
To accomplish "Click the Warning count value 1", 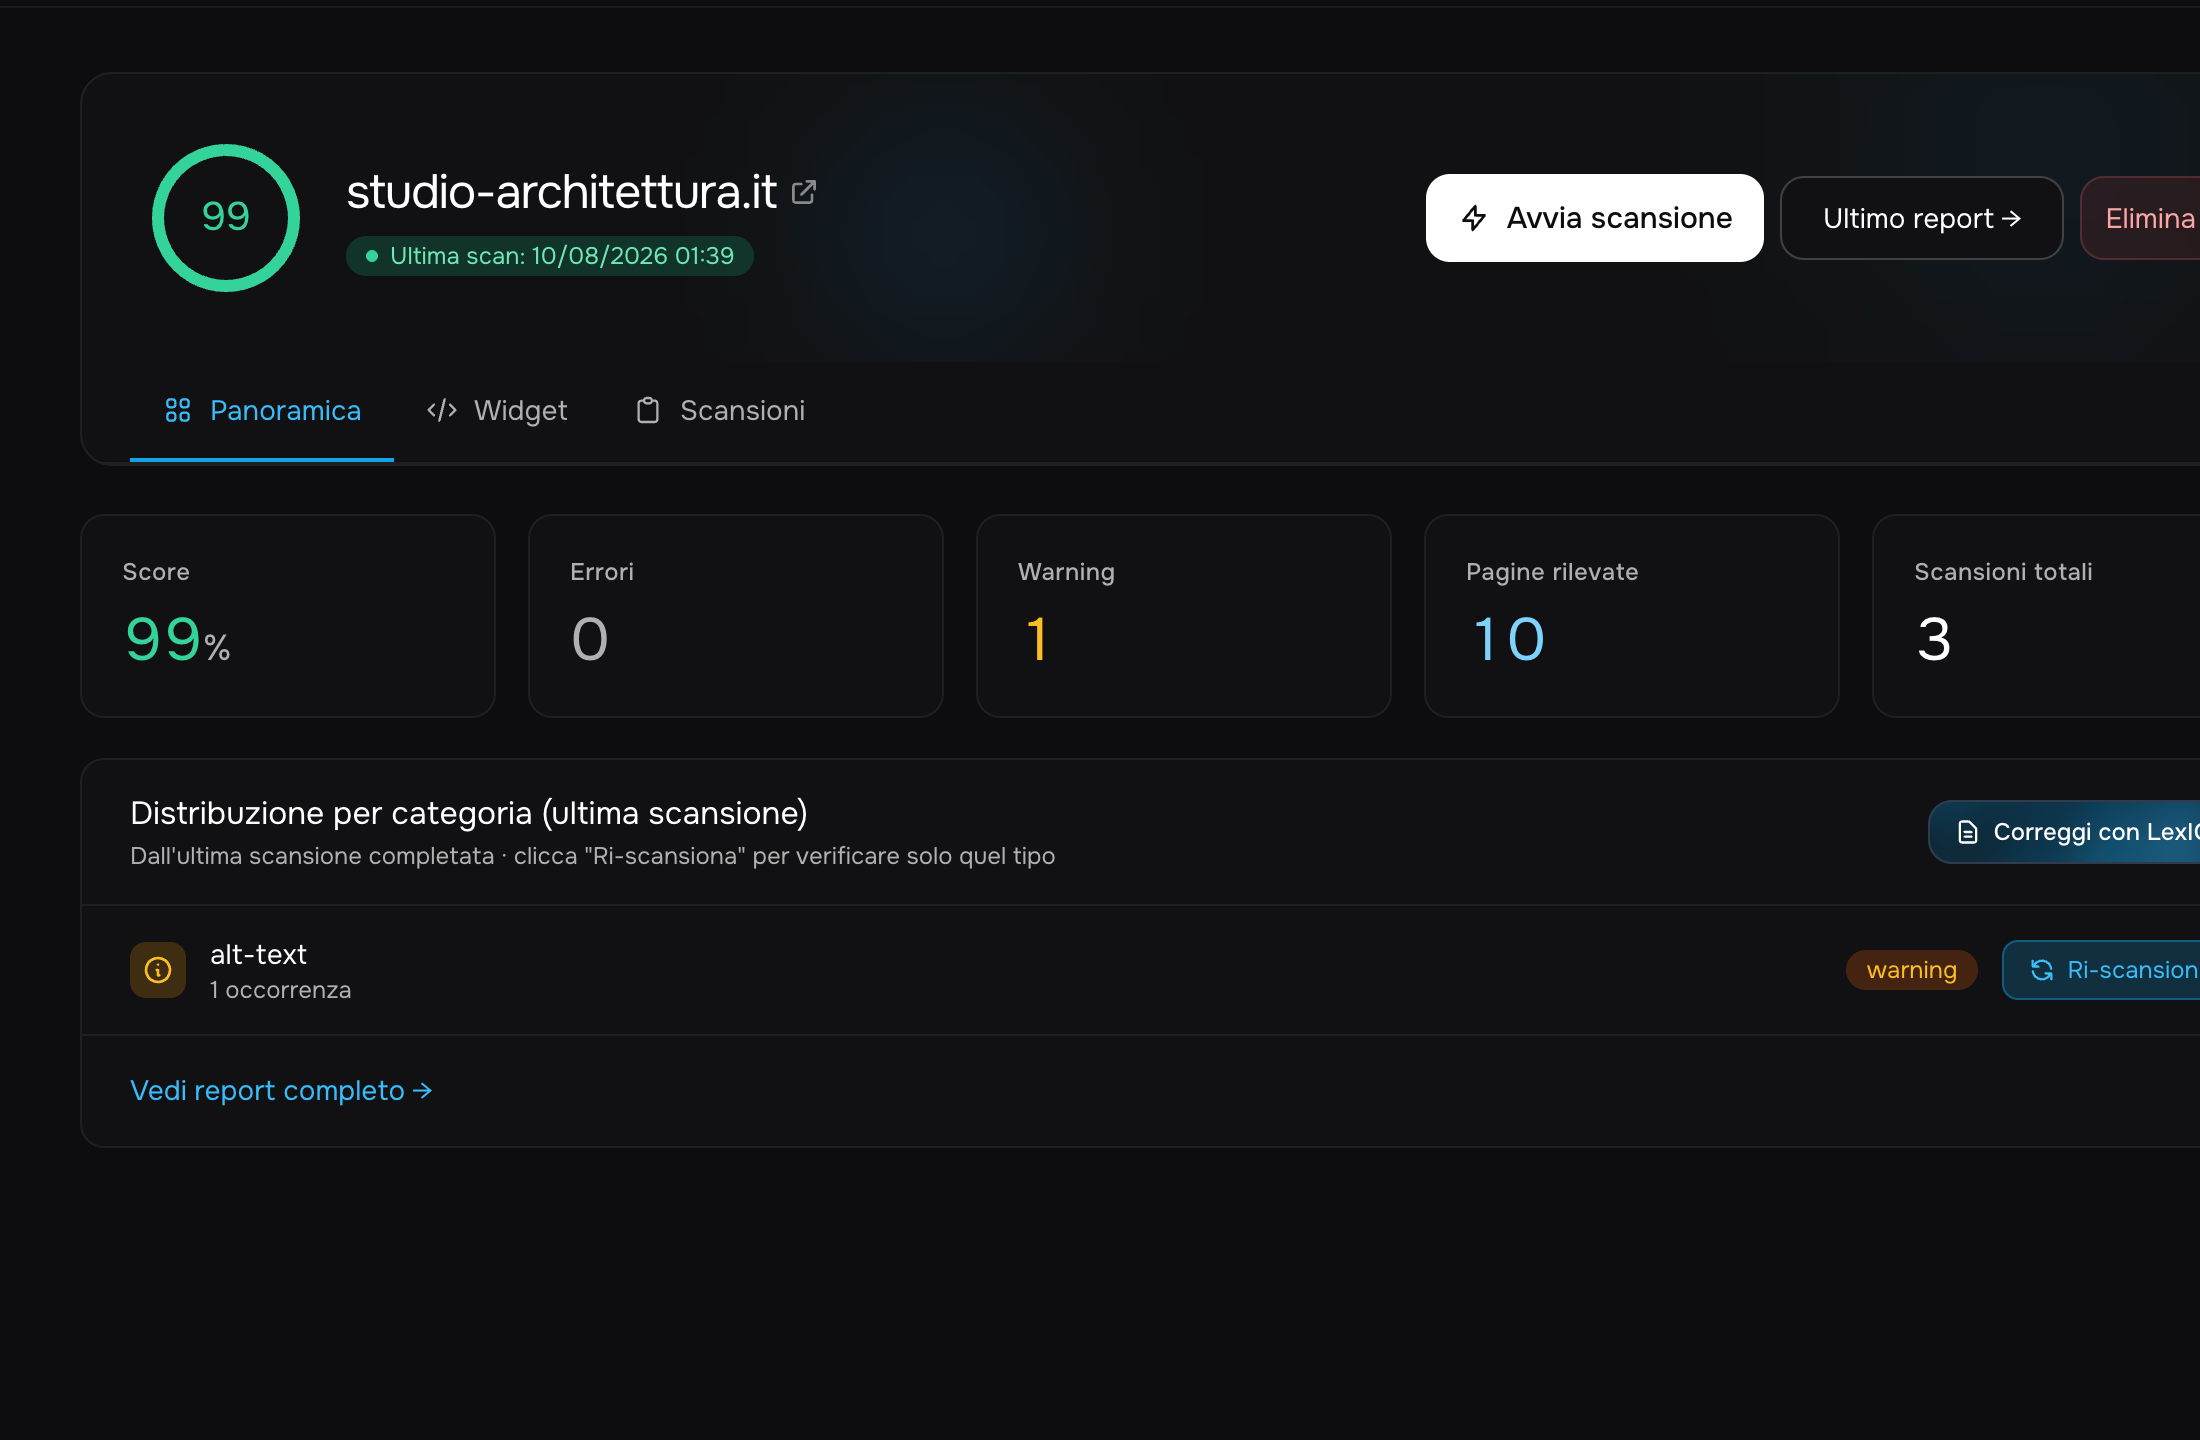I will tap(1037, 640).
